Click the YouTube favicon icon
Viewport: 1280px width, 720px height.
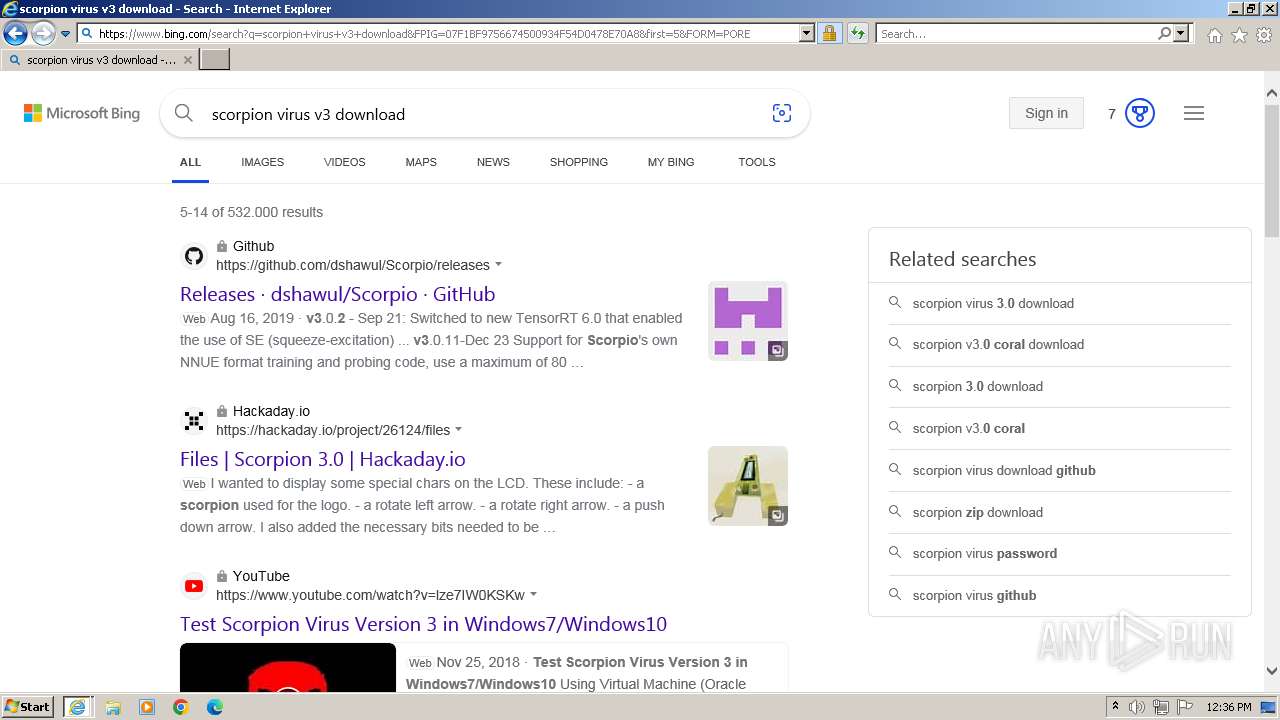(194, 586)
